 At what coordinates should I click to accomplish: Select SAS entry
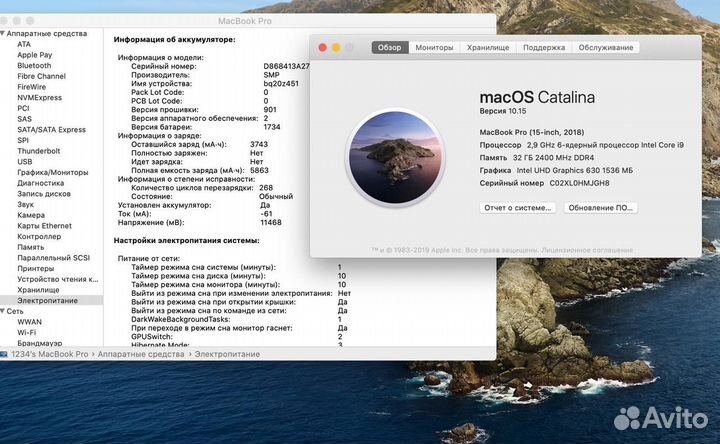click(x=24, y=119)
